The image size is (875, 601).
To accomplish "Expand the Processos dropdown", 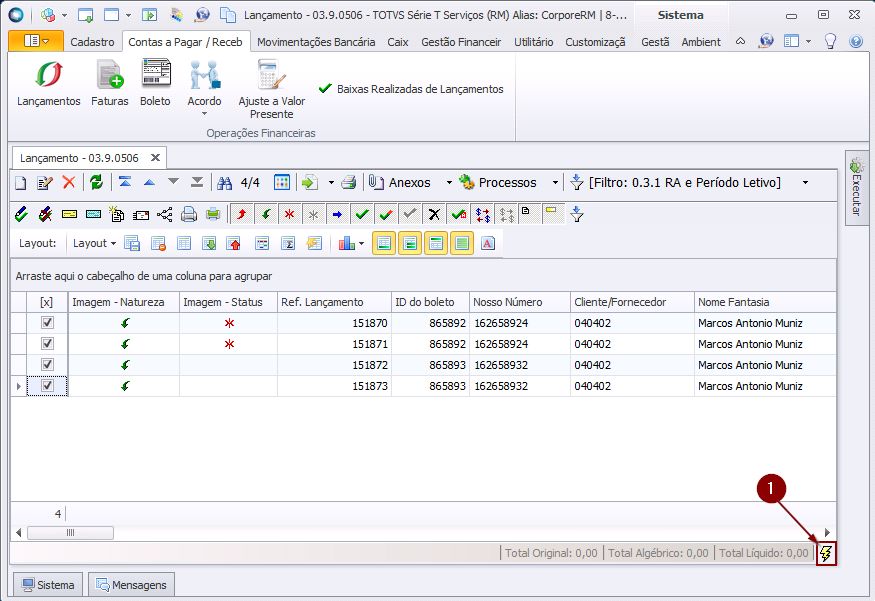I will (555, 182).
